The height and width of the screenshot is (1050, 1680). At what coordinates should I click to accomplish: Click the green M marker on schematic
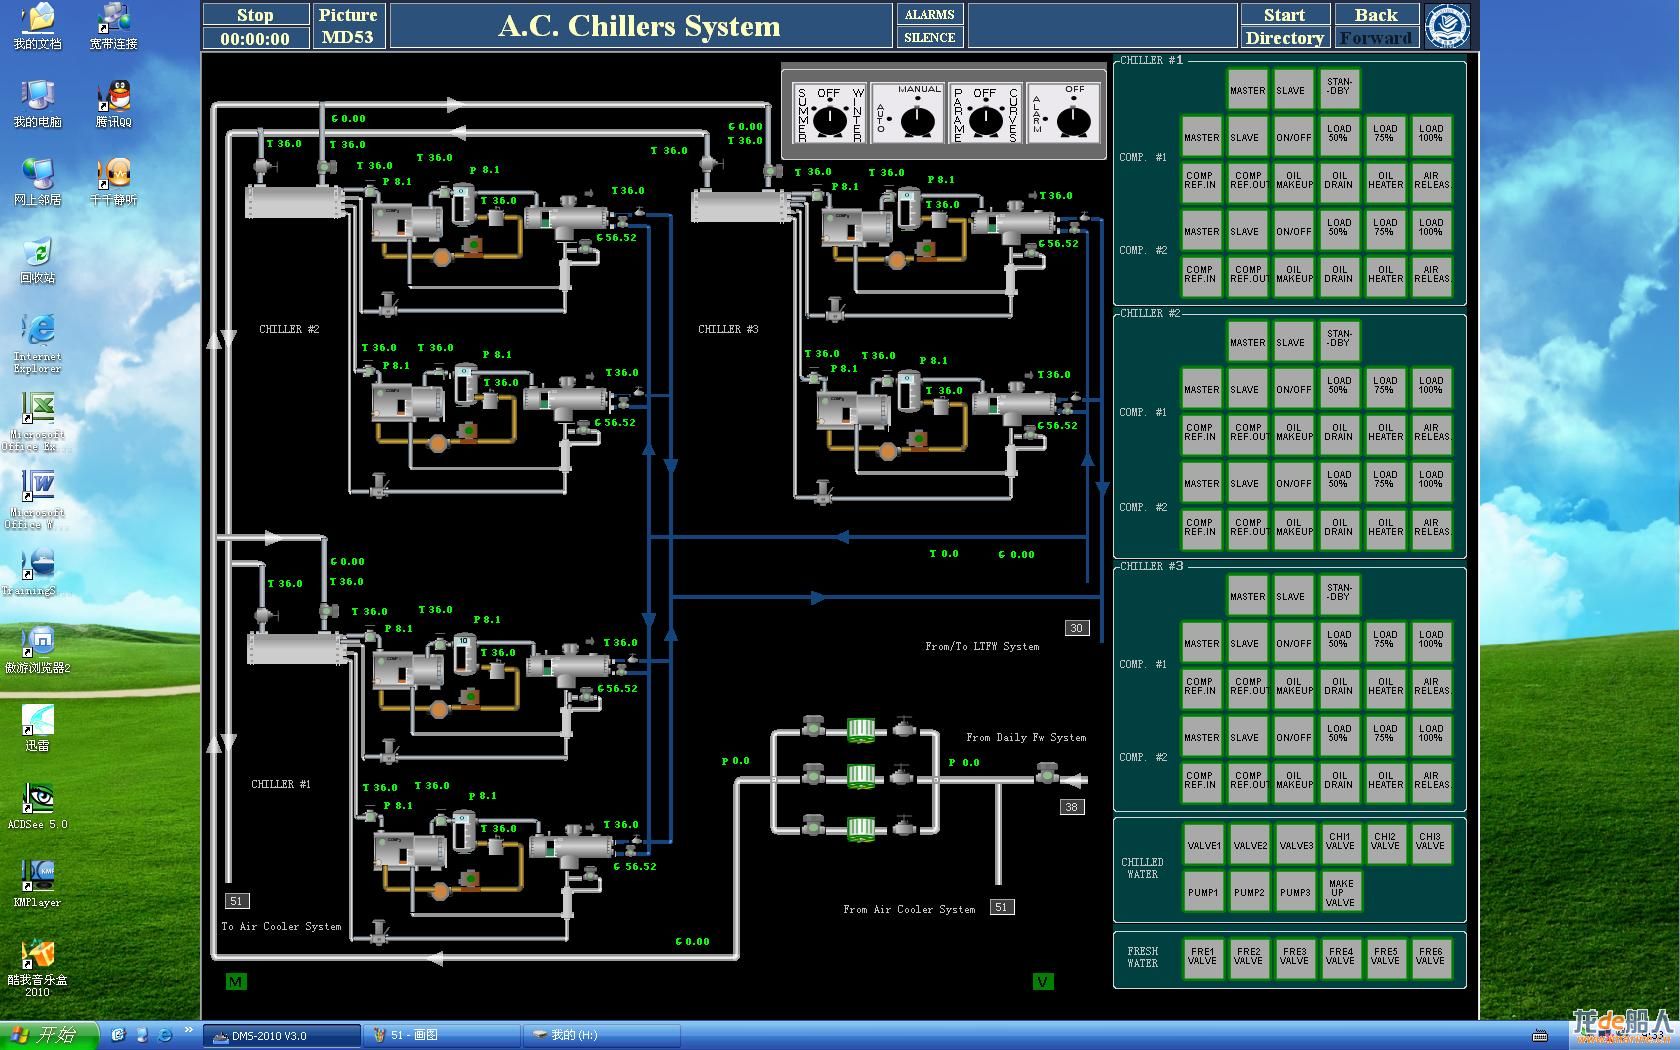[236, 982]
